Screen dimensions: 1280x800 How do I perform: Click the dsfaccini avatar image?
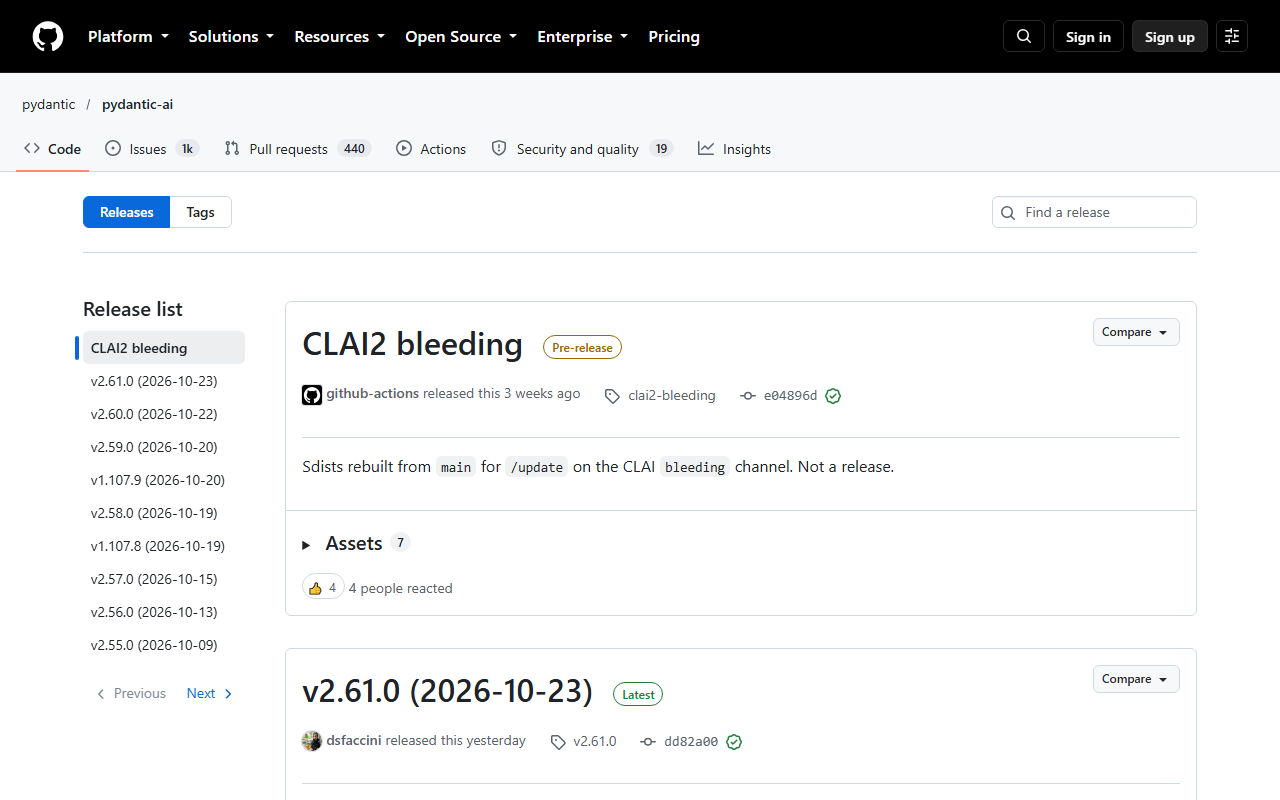312,741
